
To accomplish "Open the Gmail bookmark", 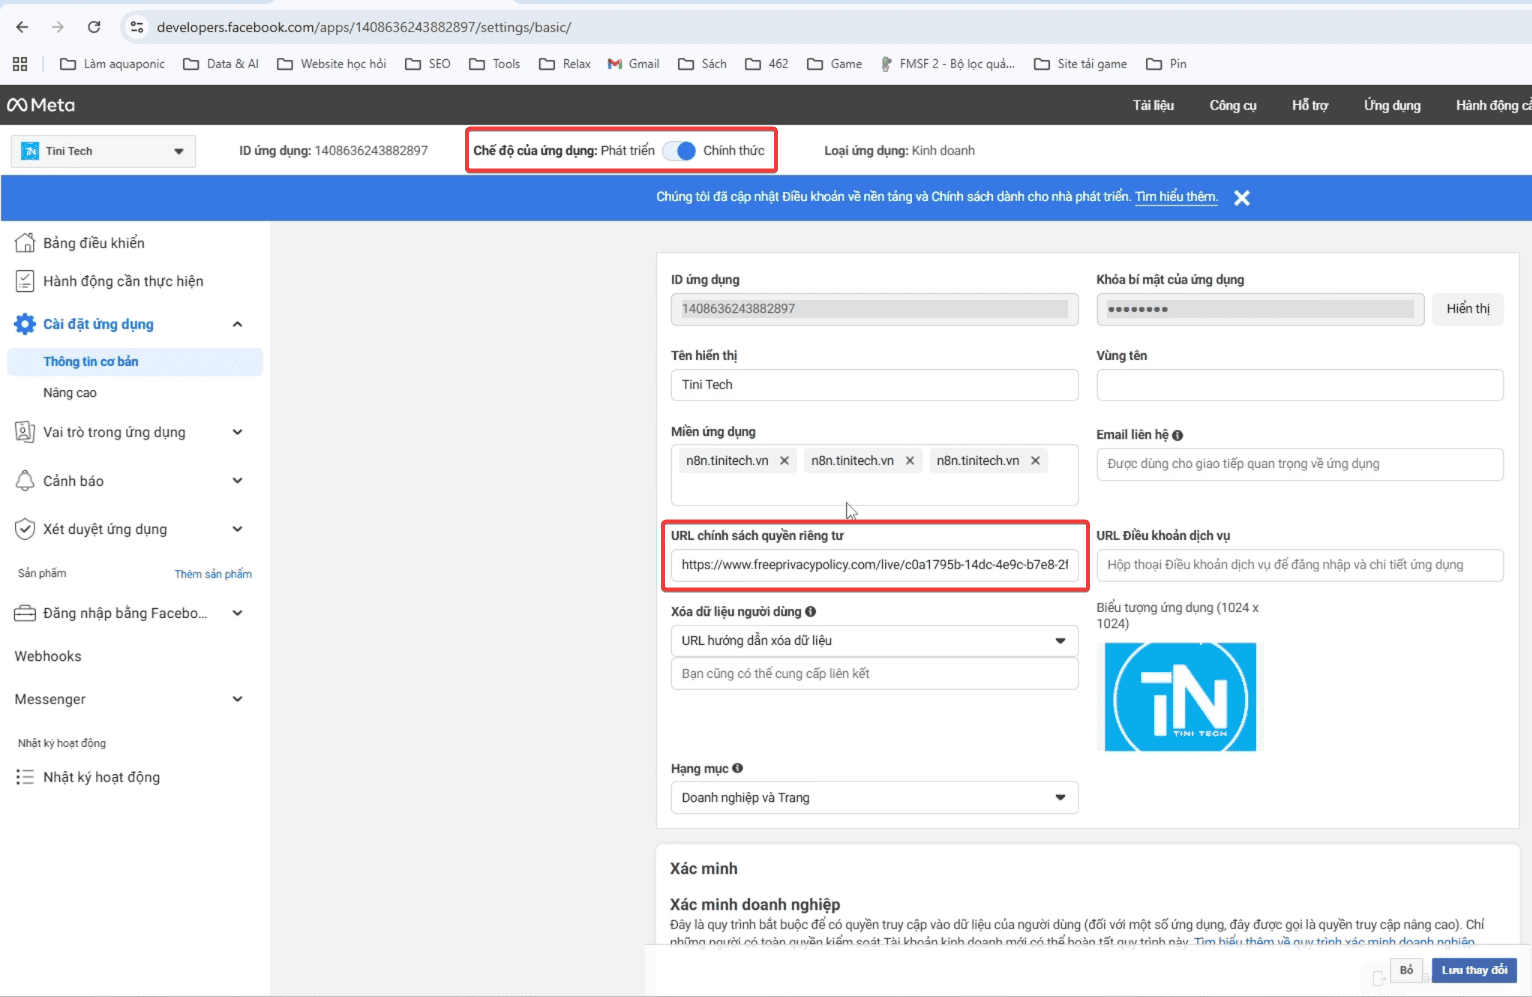I will [633, 64].
